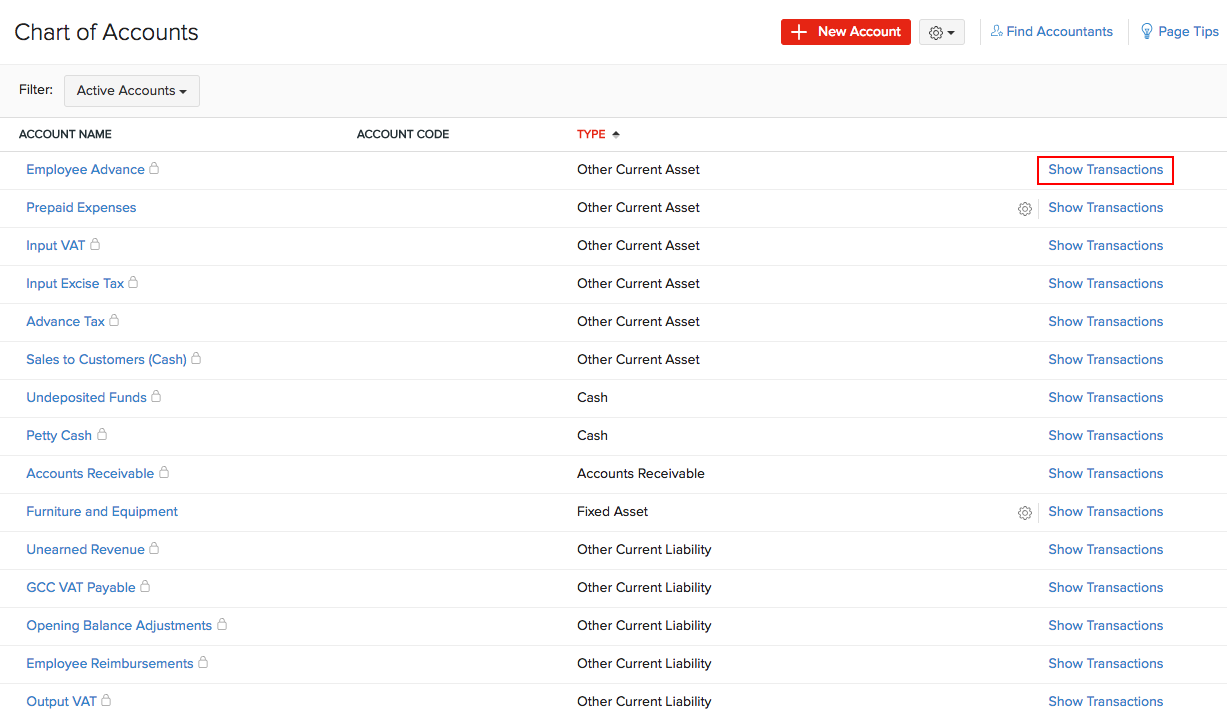Sort by the ACCOUNT NAME column header

click(x=65, y=133)
